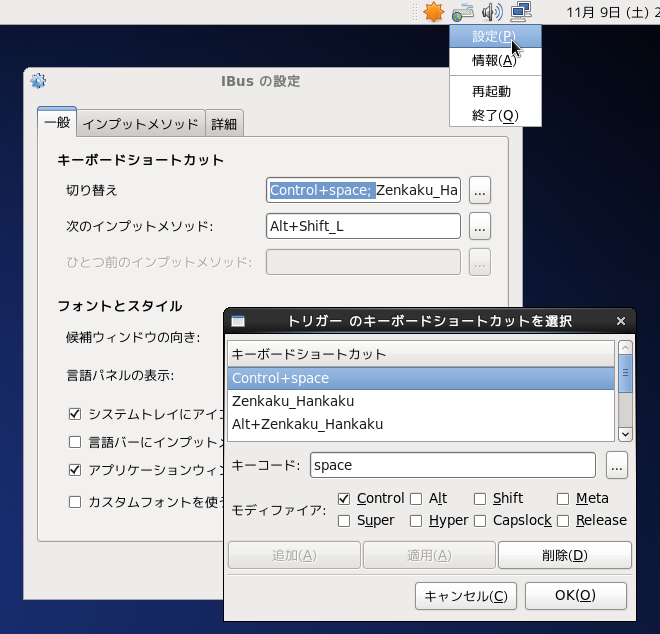
Task: Switch to the インプットメソッド tab
Action: 141,124
